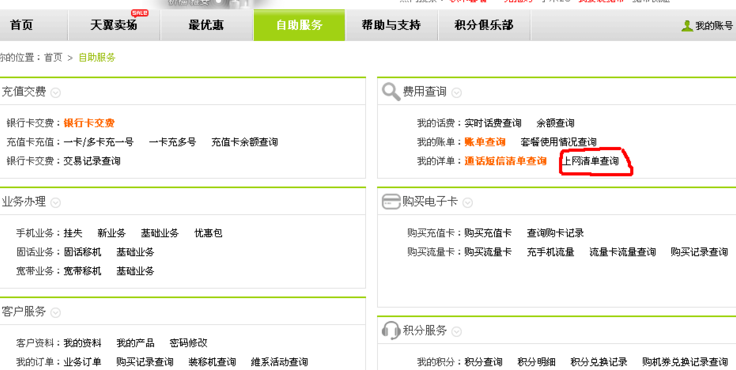Collapse the 充值交费 section arrow
The height and width of the screenshot is (370, 736).
[x=55, y=92]
